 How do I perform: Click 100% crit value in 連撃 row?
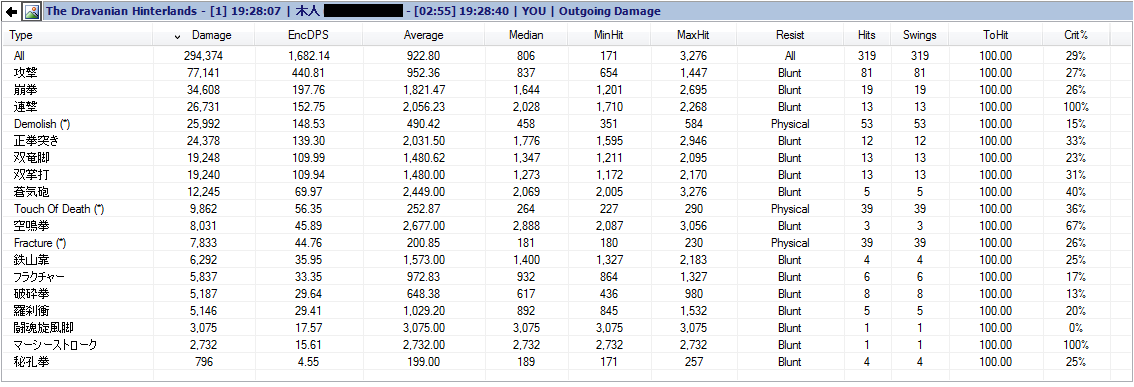pos(1075,107)
